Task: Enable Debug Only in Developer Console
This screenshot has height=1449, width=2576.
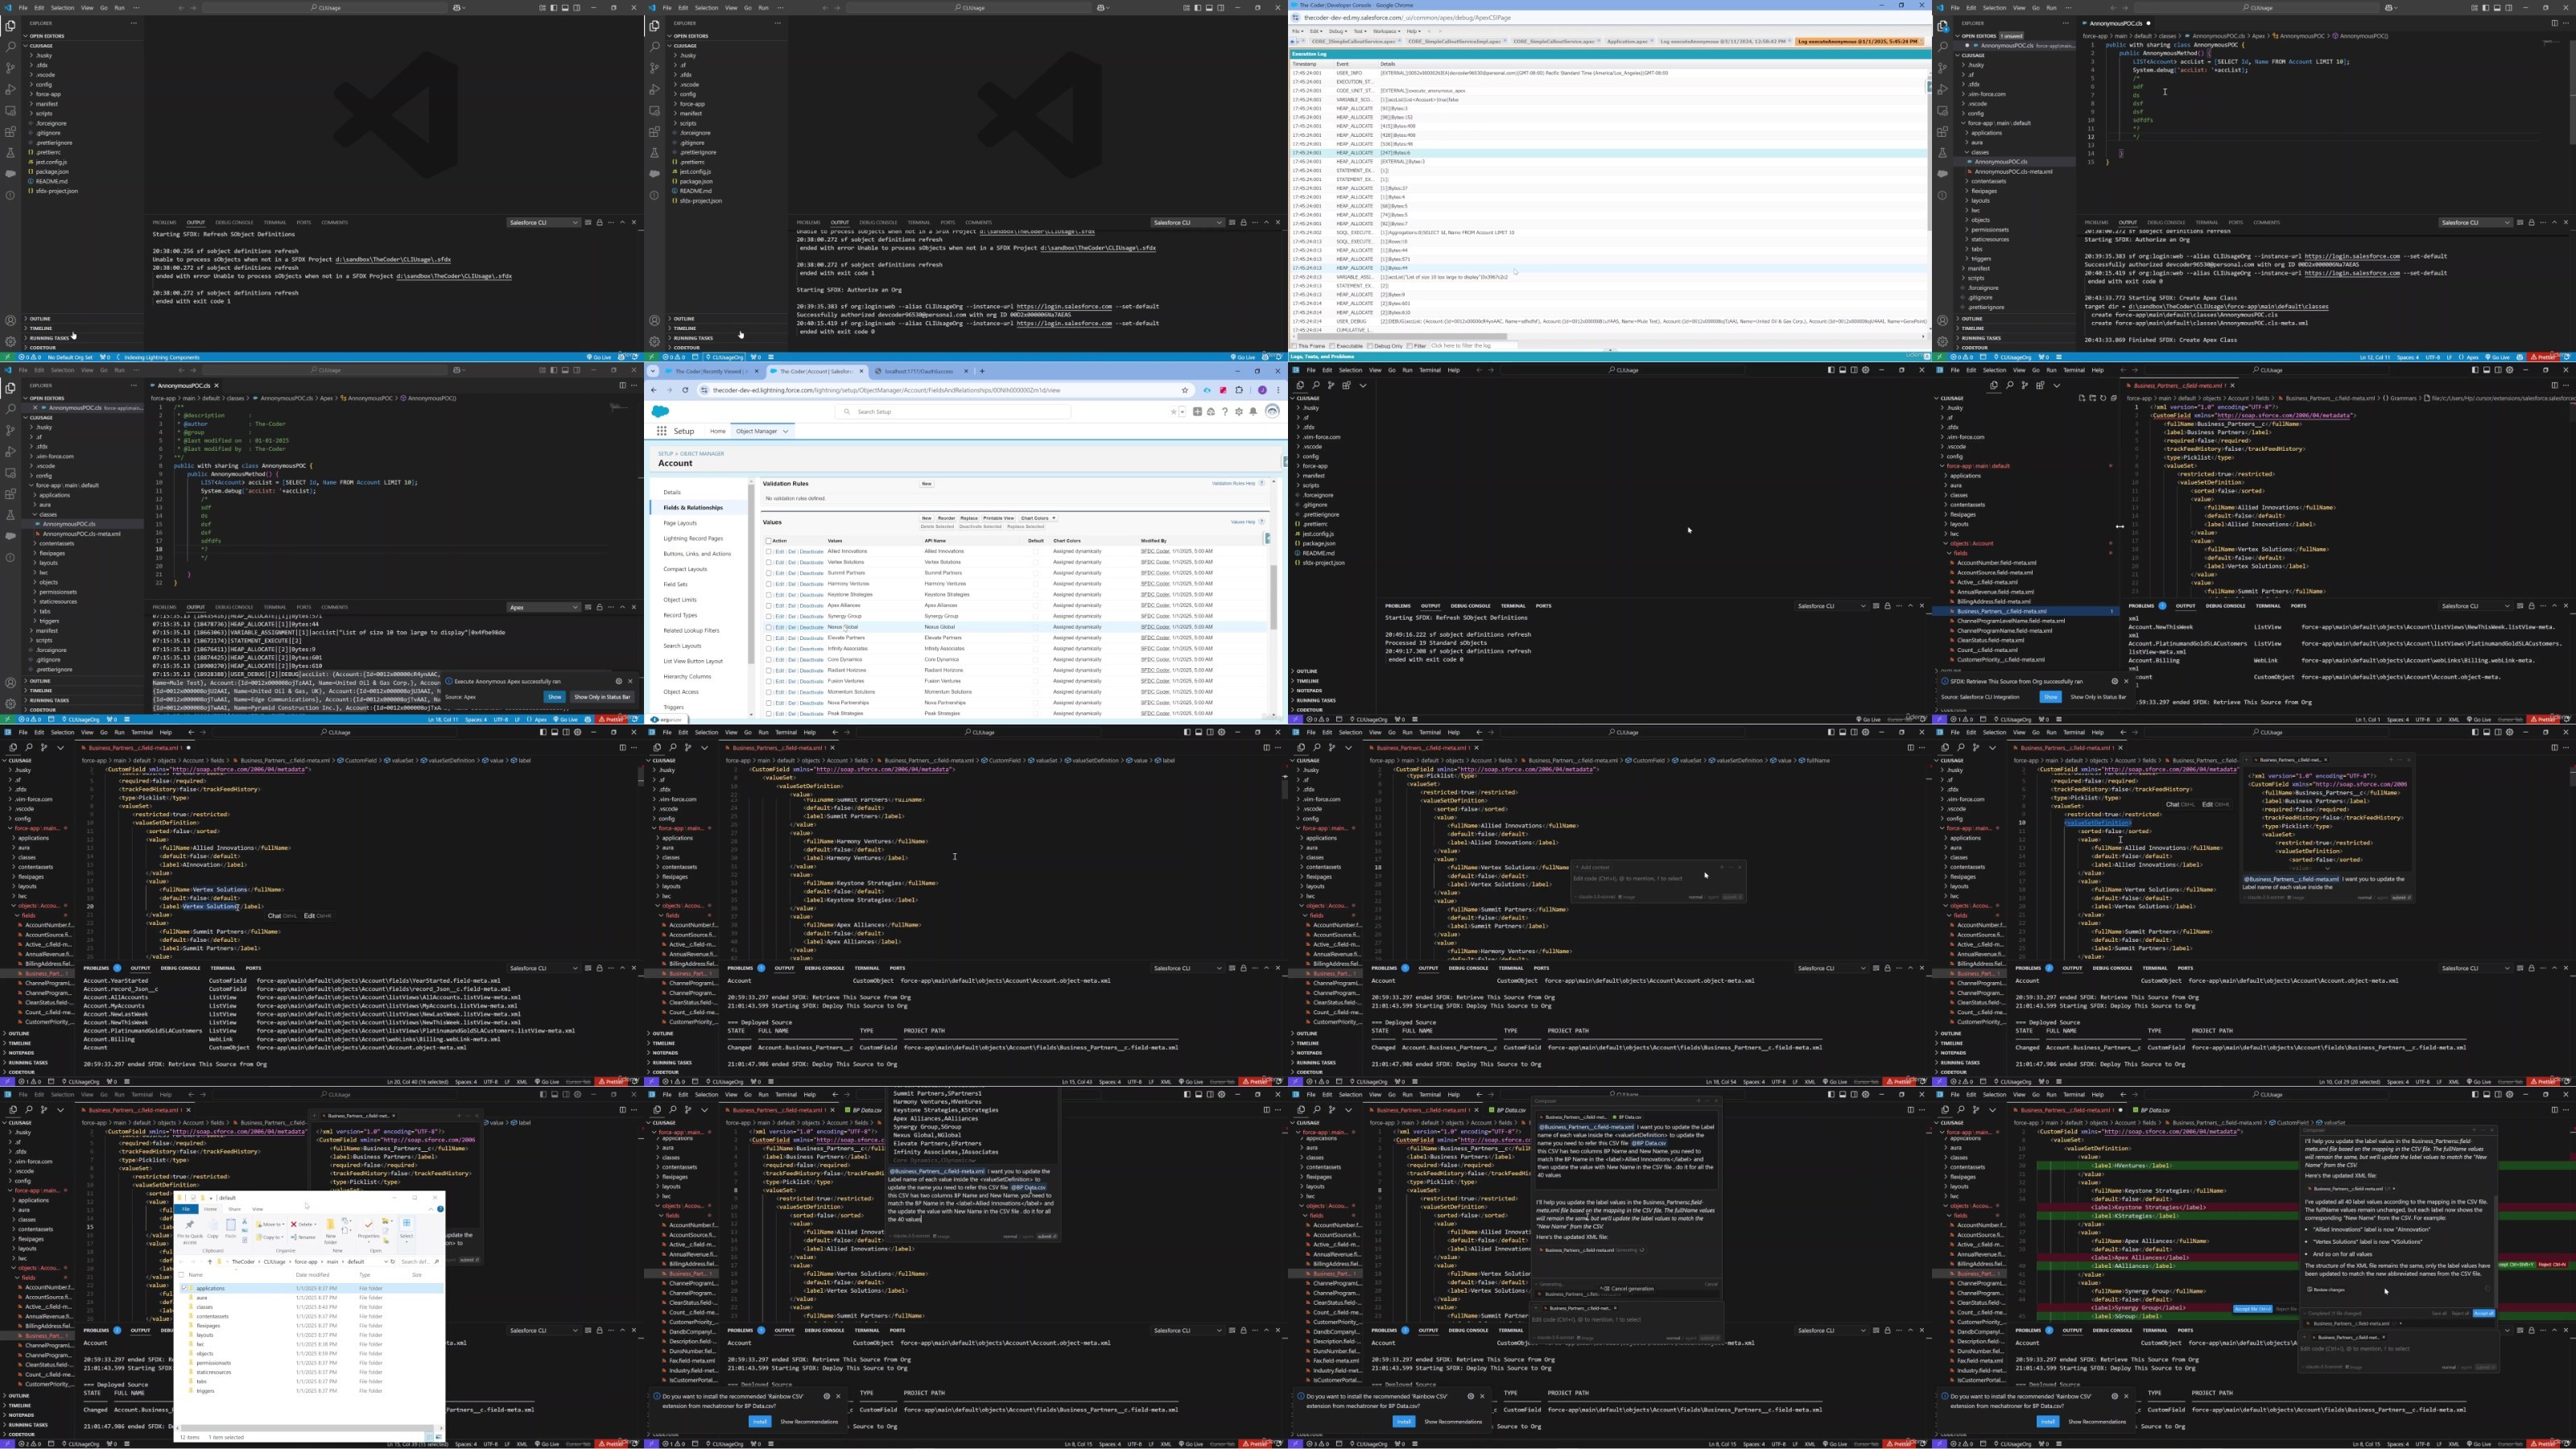Action: point(1371,346)
